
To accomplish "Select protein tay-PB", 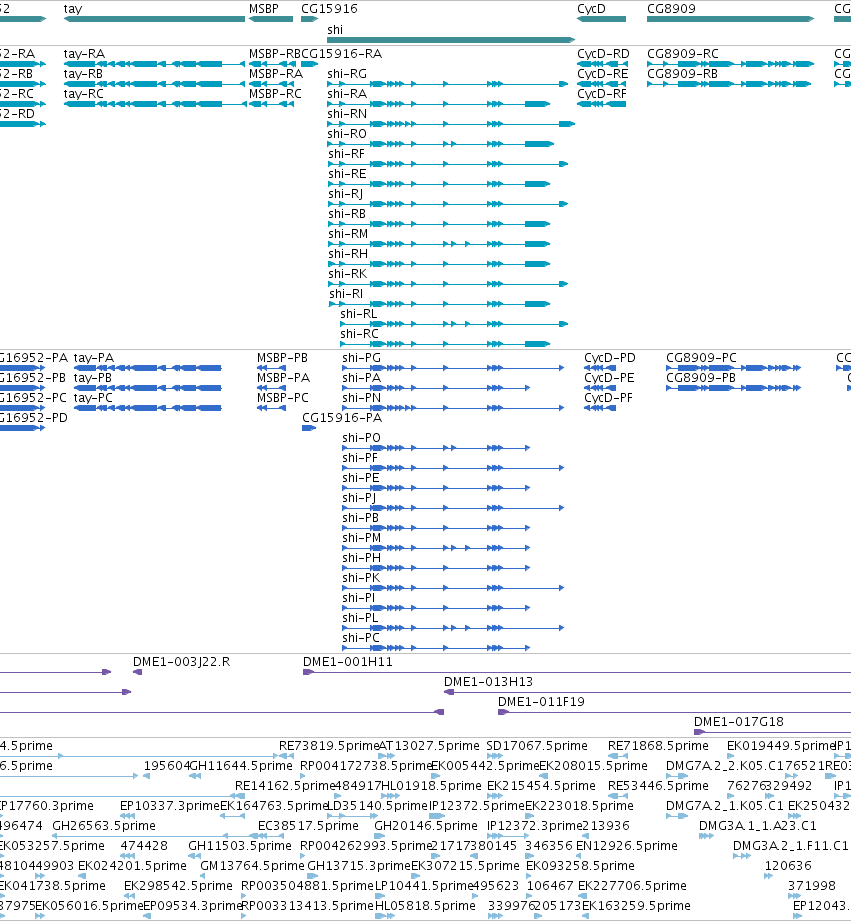I will 93,378.
